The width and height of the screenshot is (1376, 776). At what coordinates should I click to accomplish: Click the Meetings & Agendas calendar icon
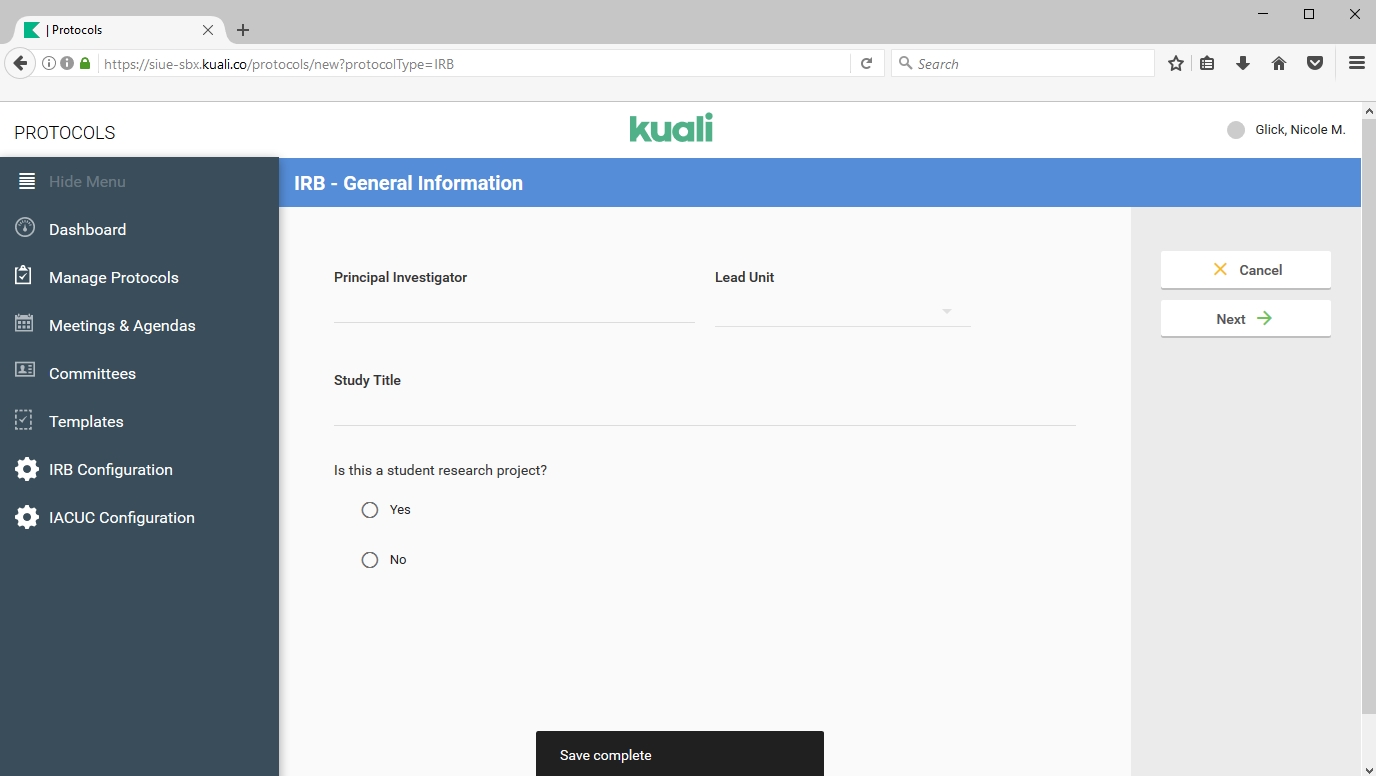25,324
